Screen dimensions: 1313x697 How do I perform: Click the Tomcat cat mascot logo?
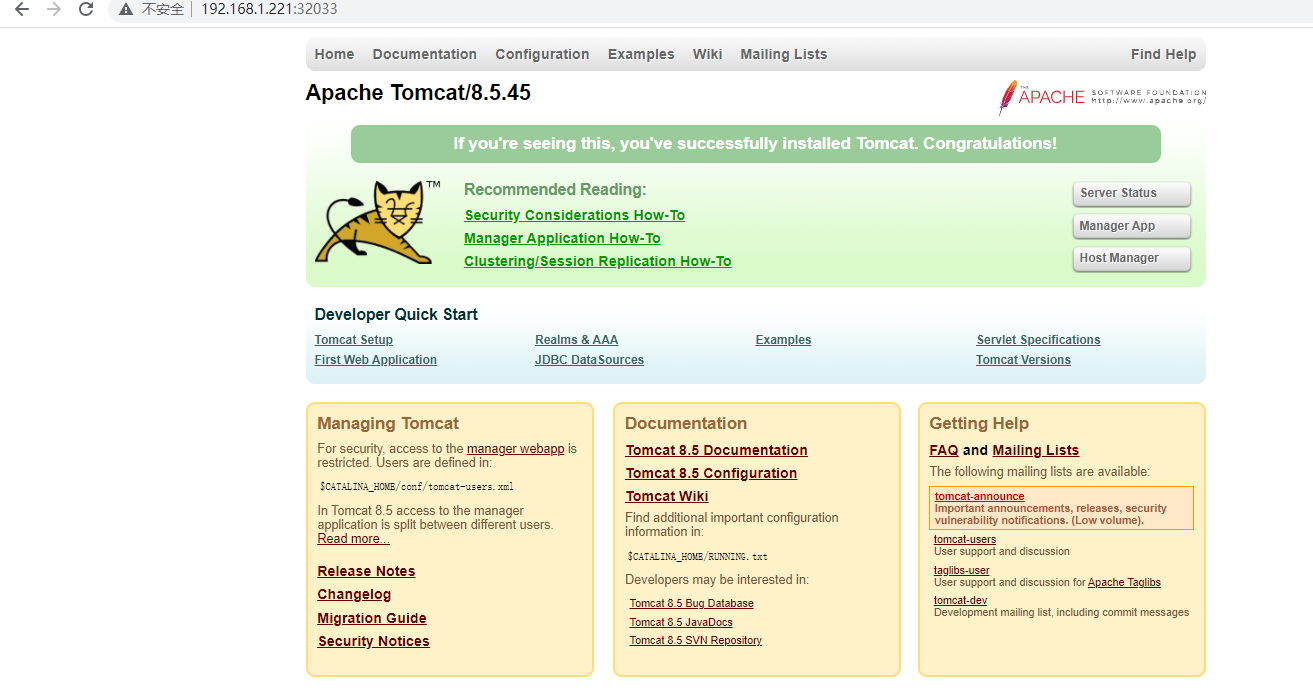377,222
